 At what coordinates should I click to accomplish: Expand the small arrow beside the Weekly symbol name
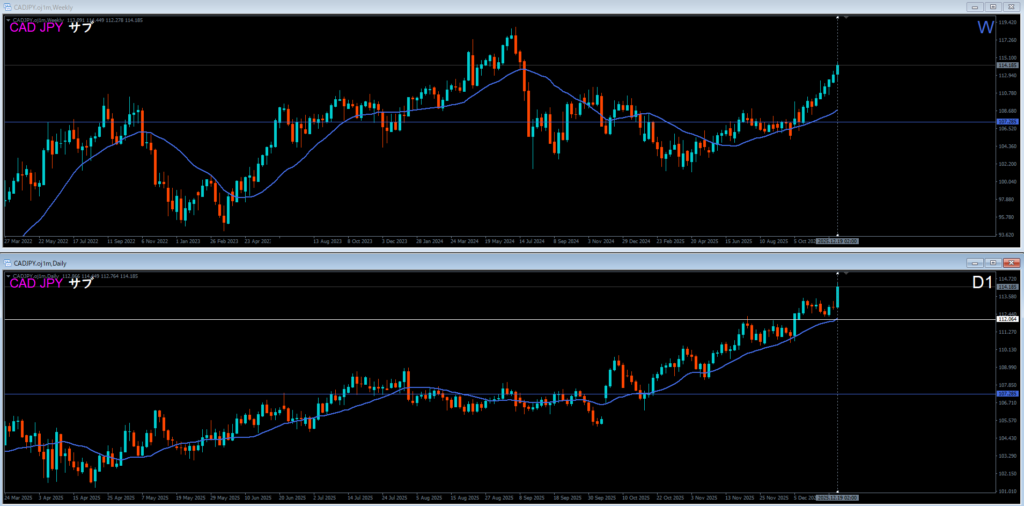8,18
